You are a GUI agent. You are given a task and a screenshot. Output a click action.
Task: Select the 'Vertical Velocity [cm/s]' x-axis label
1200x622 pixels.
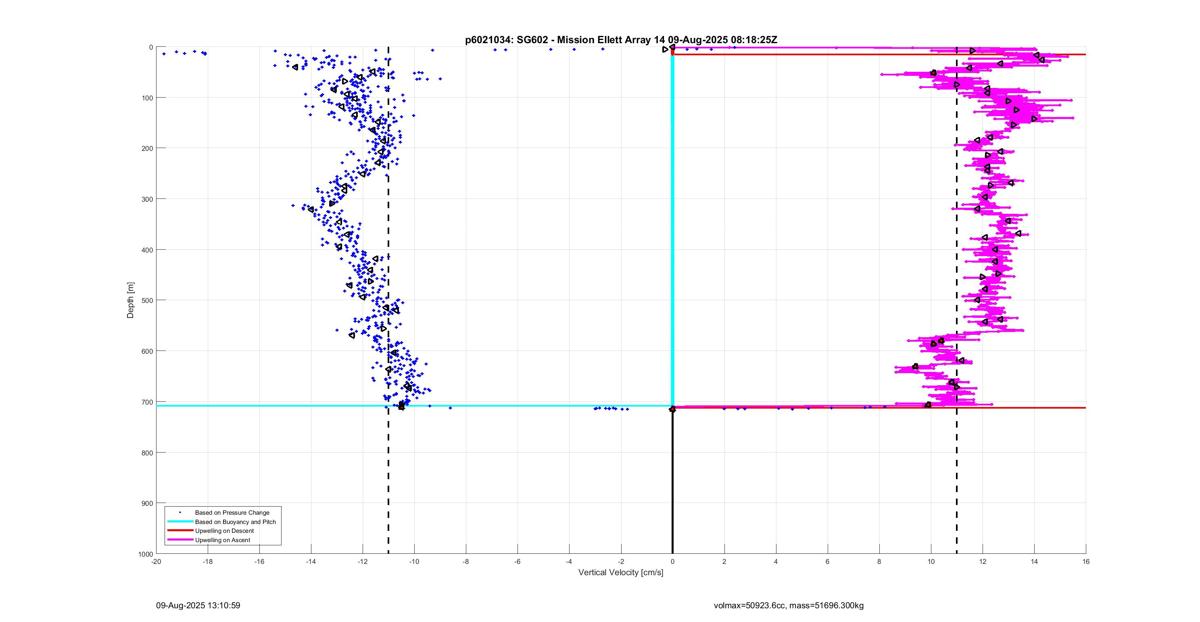[x=620, y=573]
